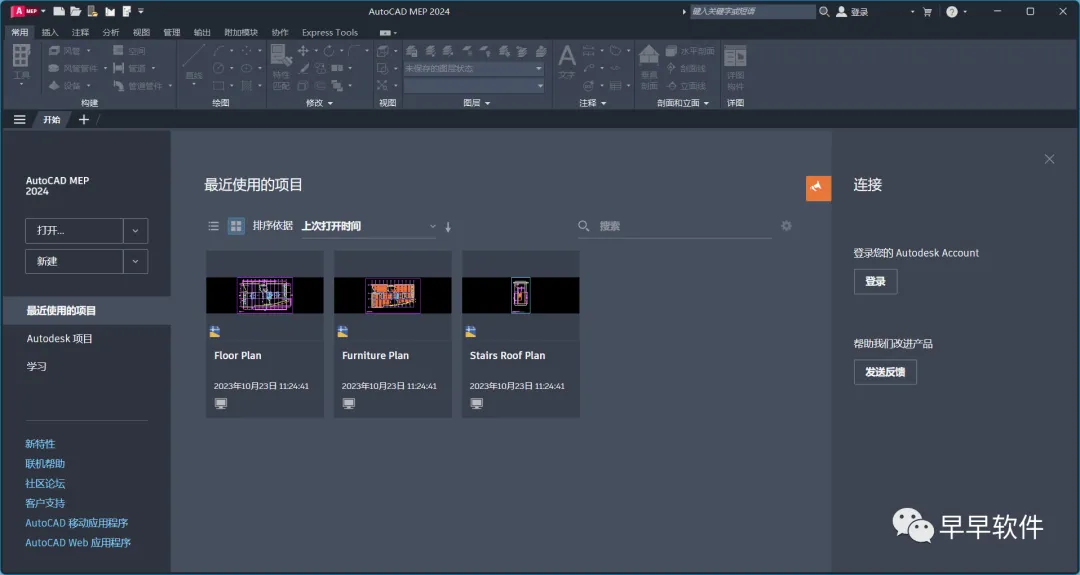This screenshot has width=1080, height=575.
Task: Select the 空间 space tool
Action: tap(129, 51)
